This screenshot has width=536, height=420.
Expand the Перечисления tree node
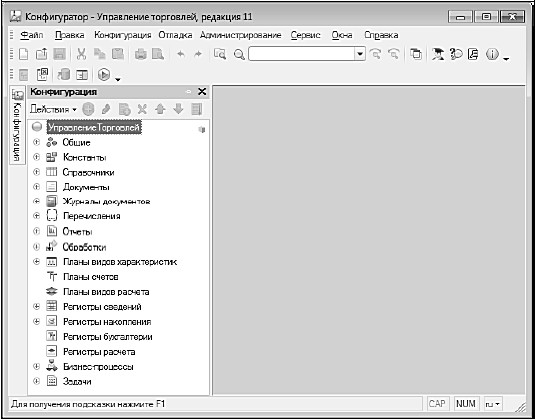tap(36, 216)
